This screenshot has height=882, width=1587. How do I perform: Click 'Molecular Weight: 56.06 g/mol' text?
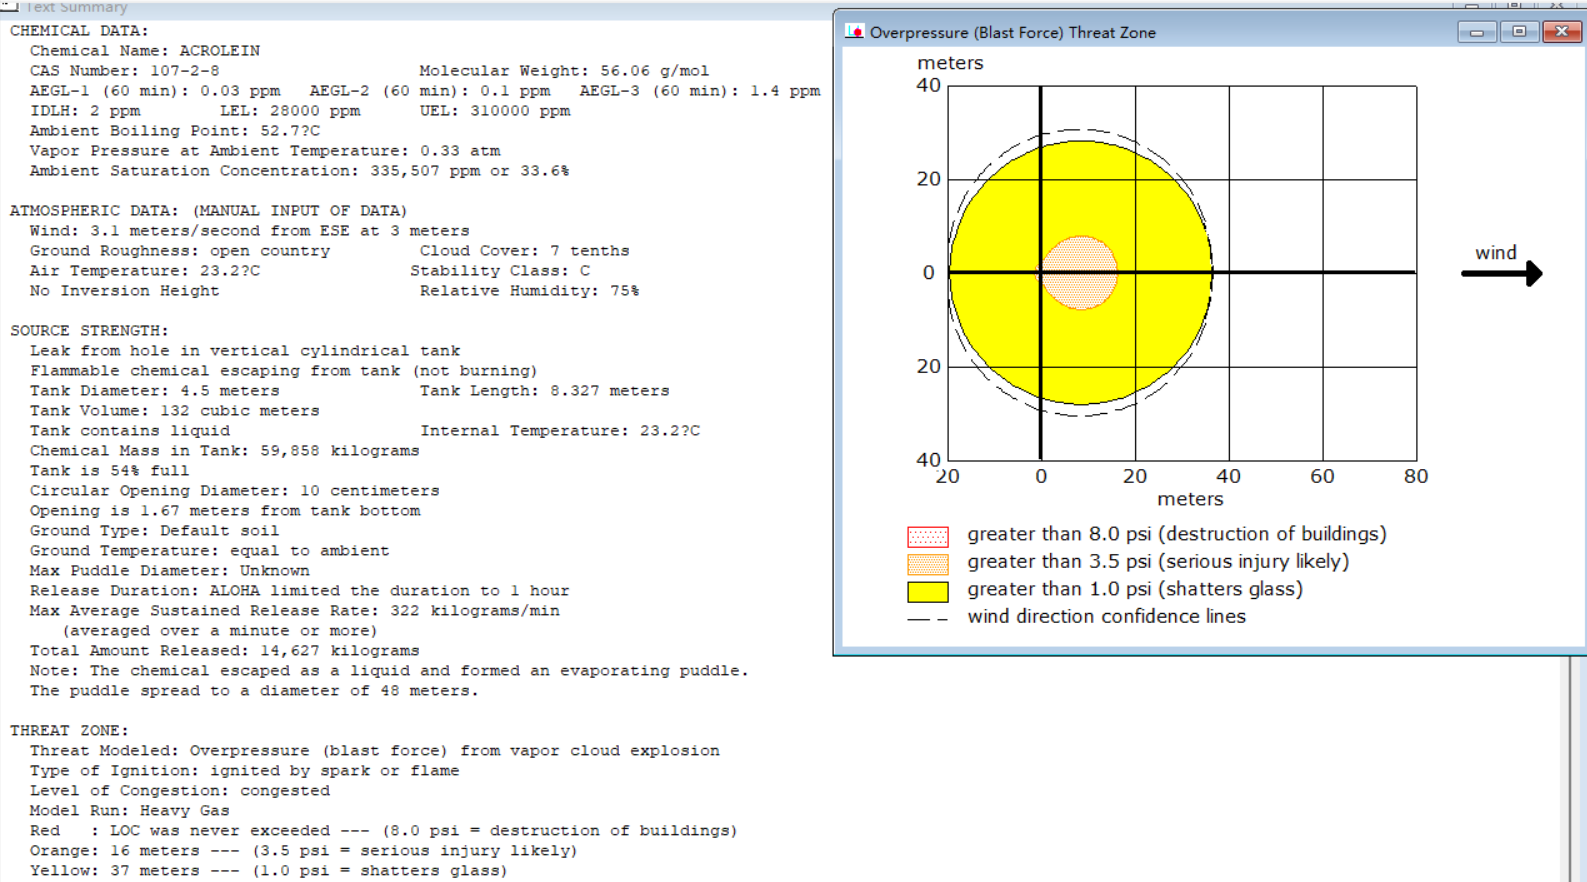point(564,70)
